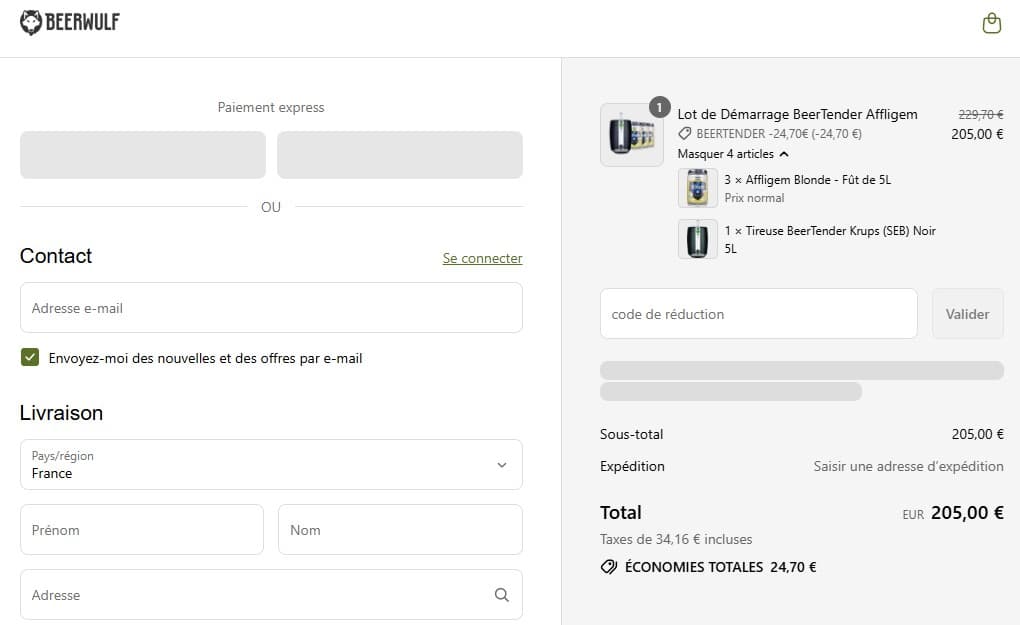The width and height of the screenshot is (1020, 625).
Task: Click the code de réduction field
Action: click(x=758, y=314)
